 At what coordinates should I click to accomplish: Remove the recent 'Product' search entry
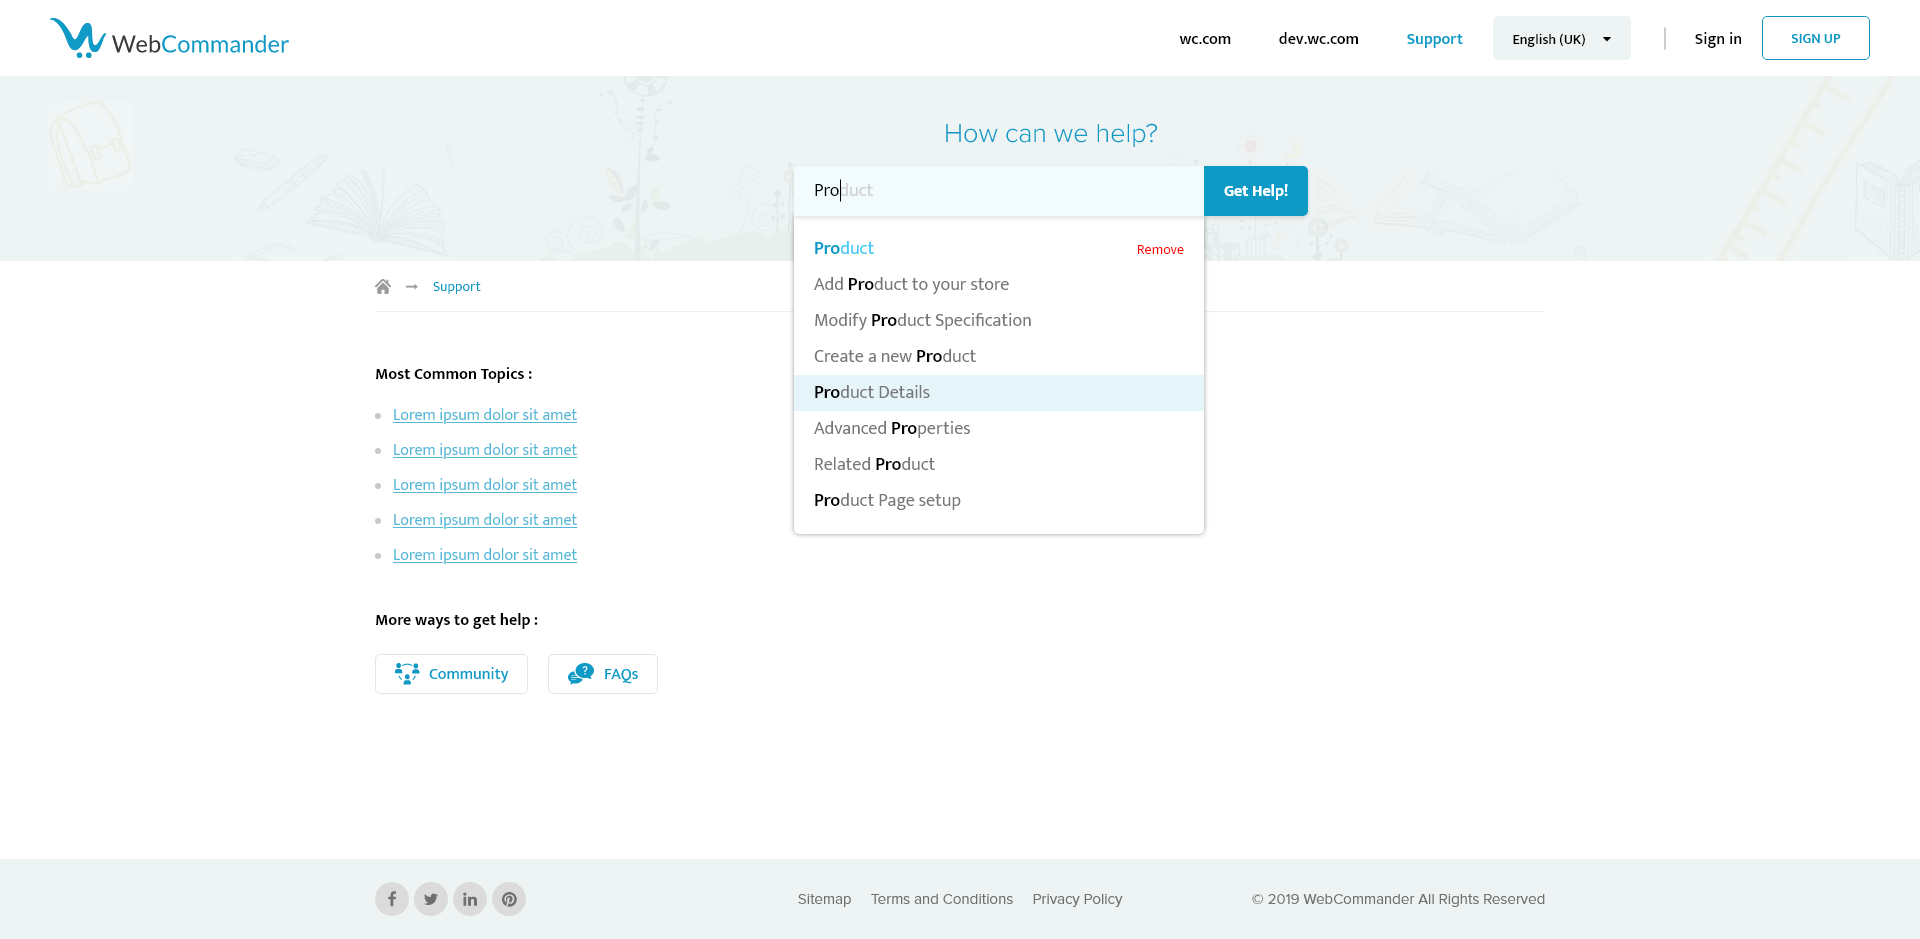(x=1160, y=250)
